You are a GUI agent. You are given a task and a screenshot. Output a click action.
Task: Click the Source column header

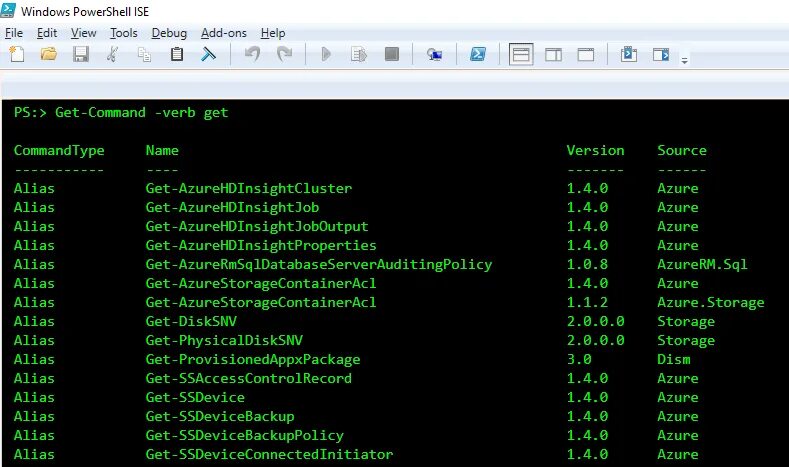tap(682, 150)
